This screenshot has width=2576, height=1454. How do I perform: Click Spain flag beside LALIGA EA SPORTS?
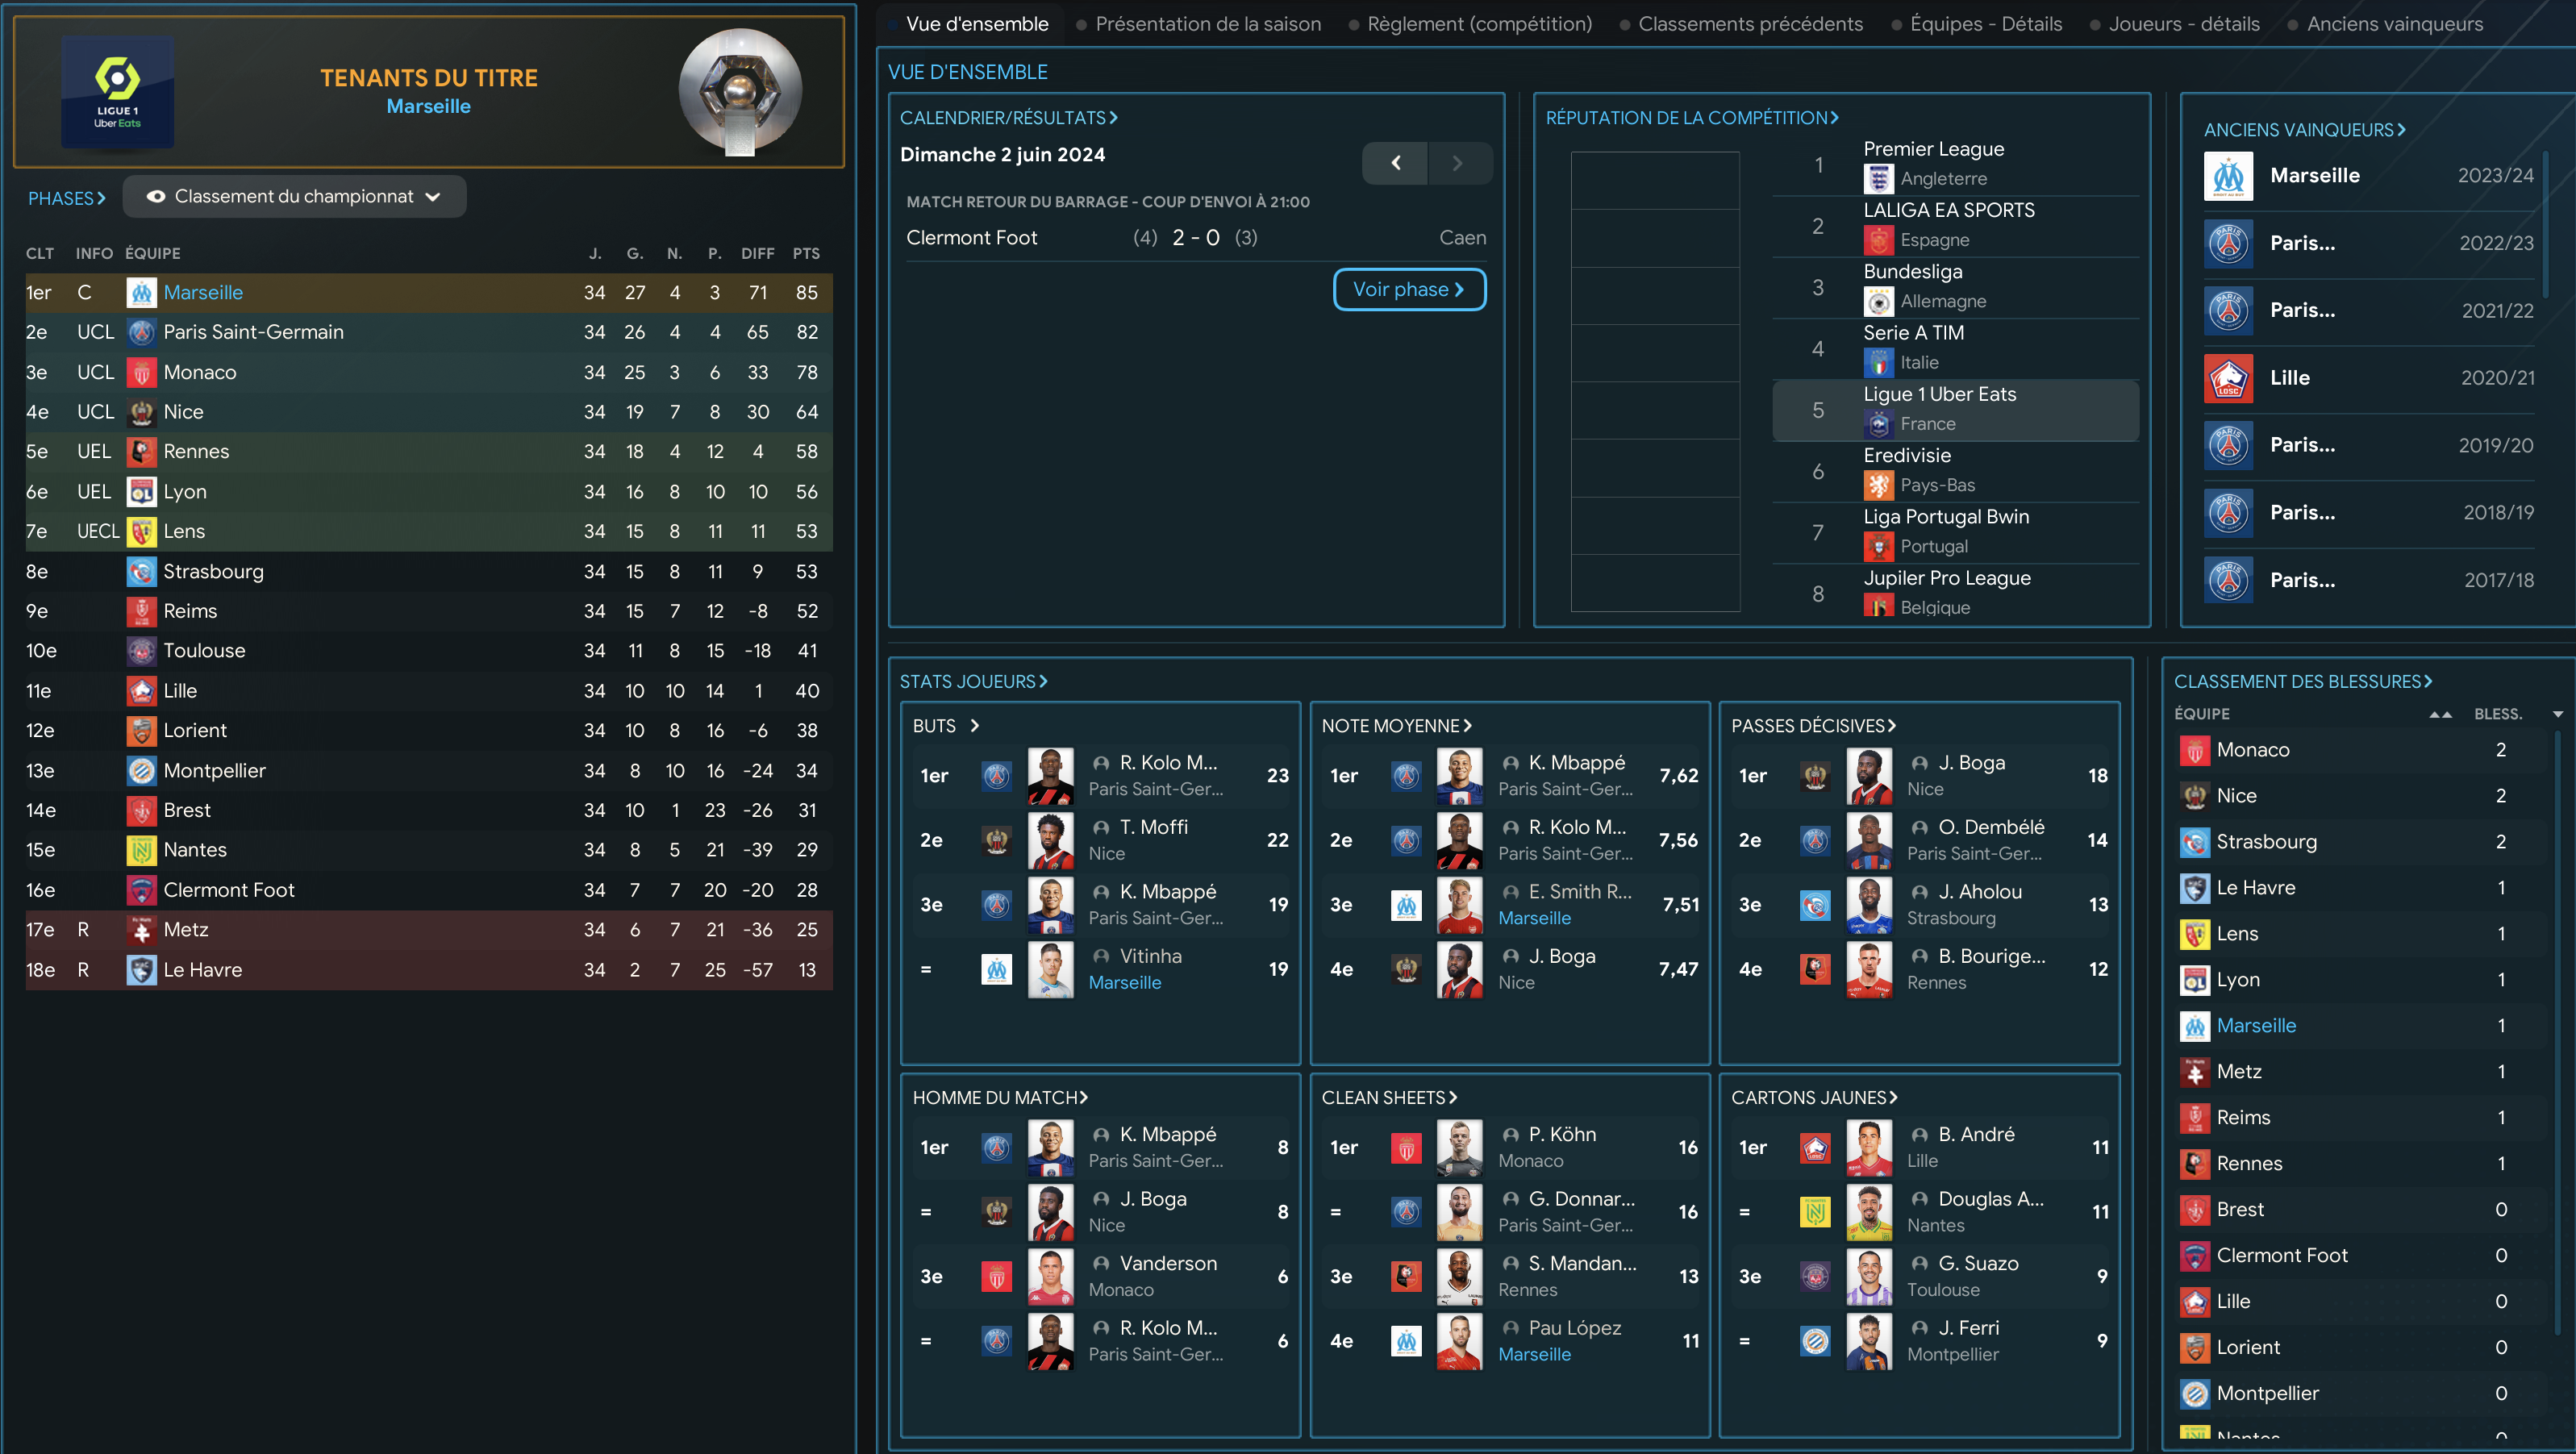[x=1878, y=240]
